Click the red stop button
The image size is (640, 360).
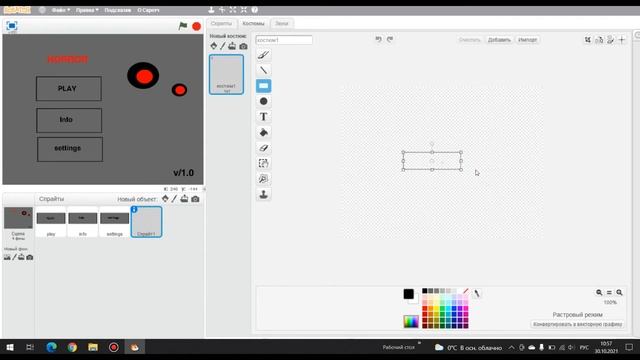tap(196, 26)
